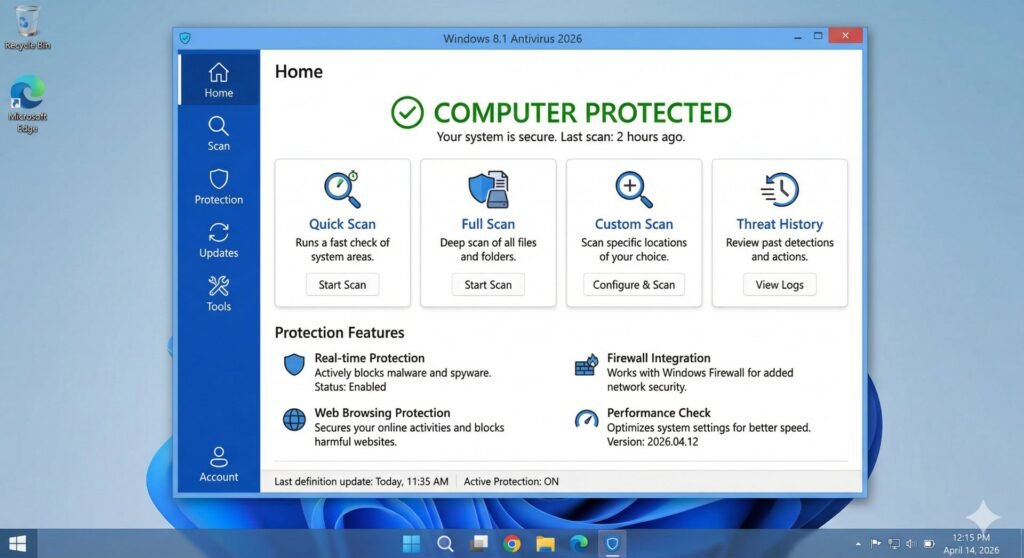The height and width of the screenshot is (558, 1024).
Task: Open the centered Windows logo on taskbar
Action: tap(412, 544)
